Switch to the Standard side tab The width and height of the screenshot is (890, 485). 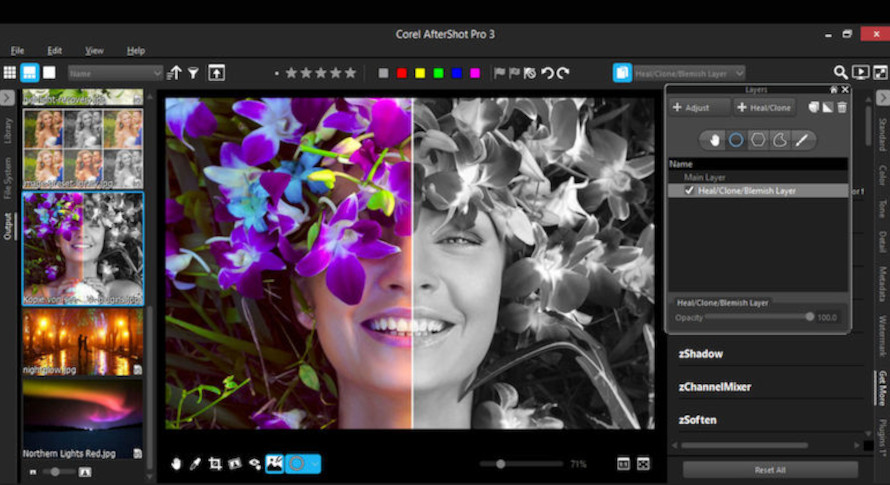click(882, 135)
